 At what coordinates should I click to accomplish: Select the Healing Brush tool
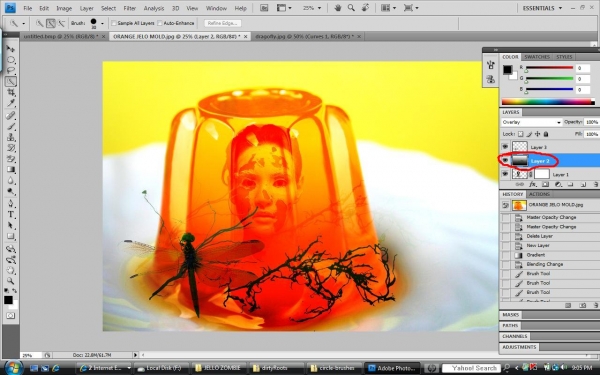point(10,116)
